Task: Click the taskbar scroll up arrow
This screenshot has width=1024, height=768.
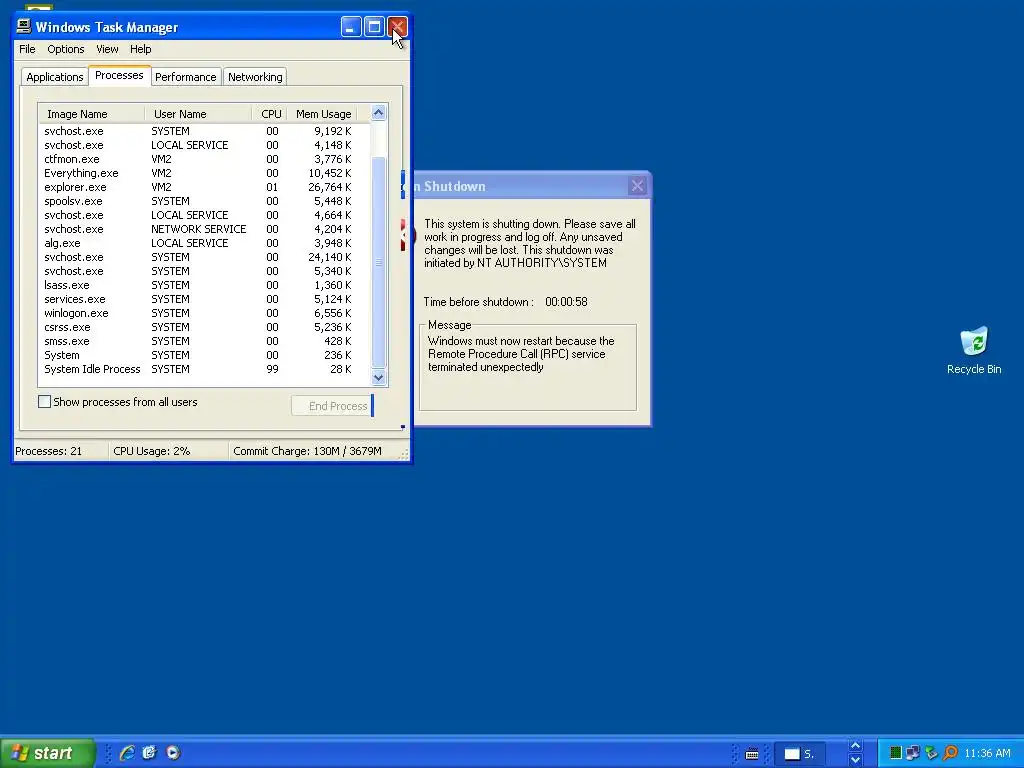Action: pyautogui.click(x=856, y=745)
